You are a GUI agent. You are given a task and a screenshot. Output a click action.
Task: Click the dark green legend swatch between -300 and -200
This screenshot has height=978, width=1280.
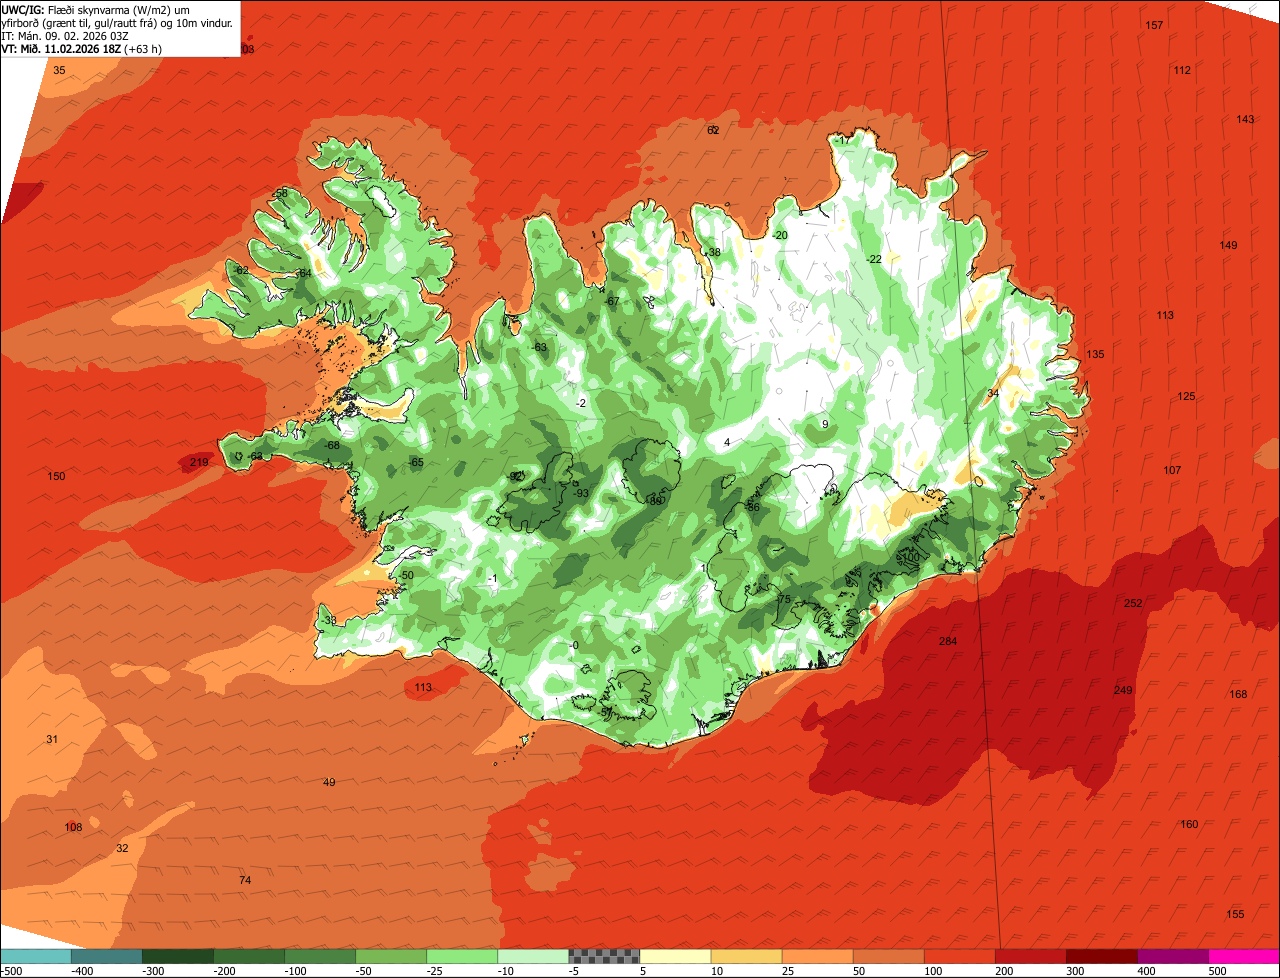click(x=178, y=955)
